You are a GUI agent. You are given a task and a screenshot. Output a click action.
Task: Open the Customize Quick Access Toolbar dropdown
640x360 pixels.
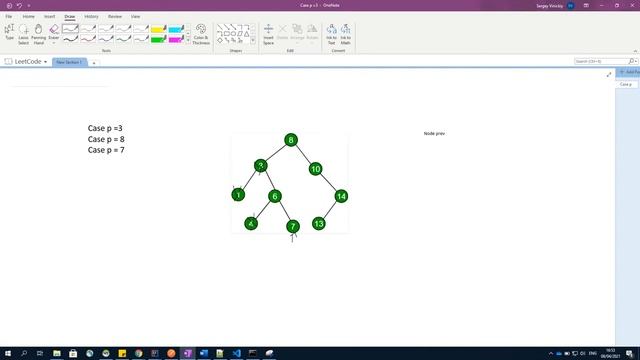coord(29,6)
